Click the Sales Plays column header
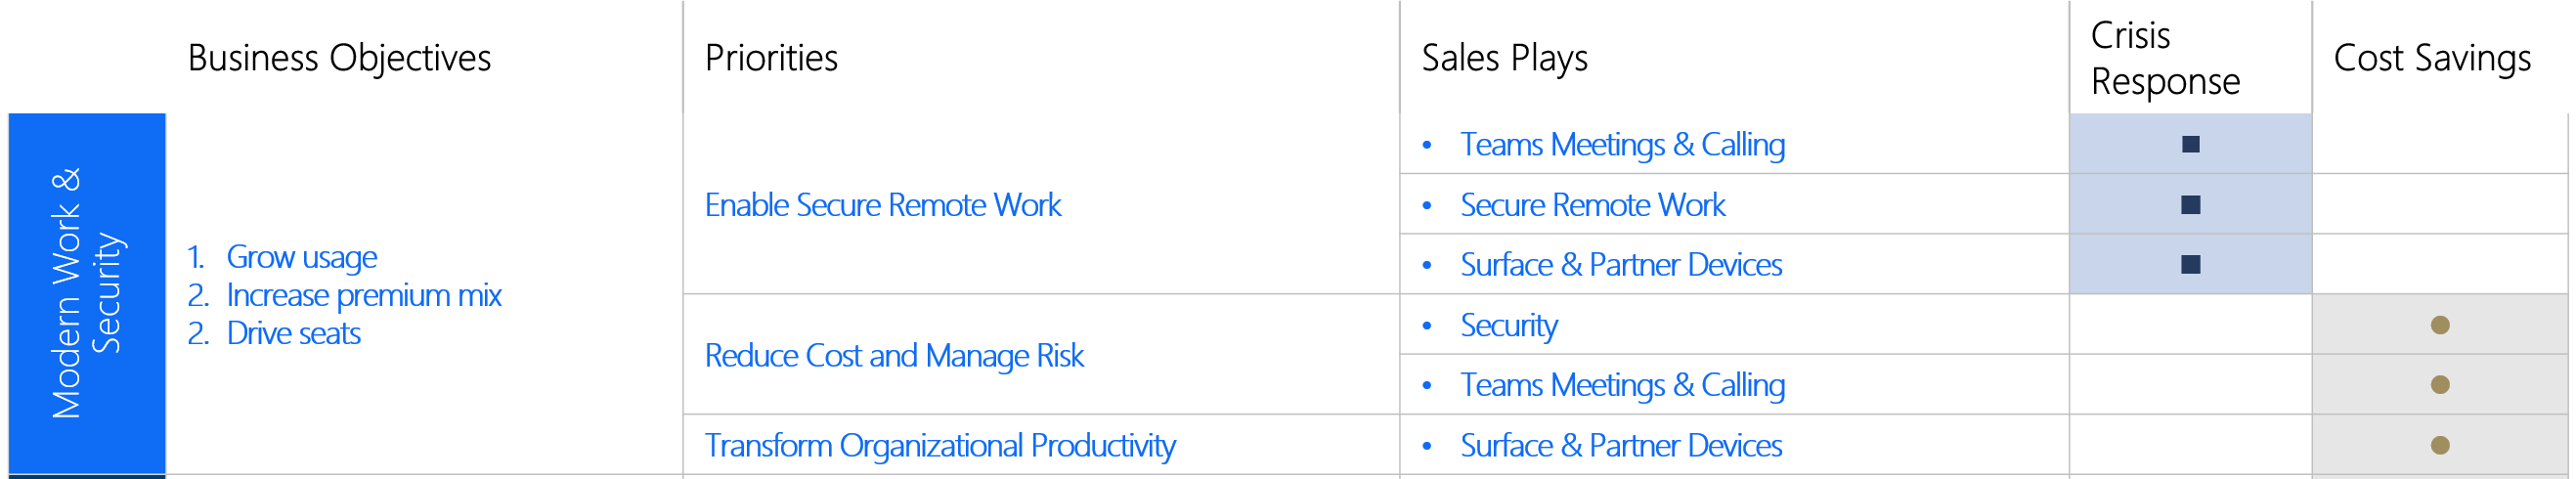The image size is (2576, 479). [x=1504, y=58]
